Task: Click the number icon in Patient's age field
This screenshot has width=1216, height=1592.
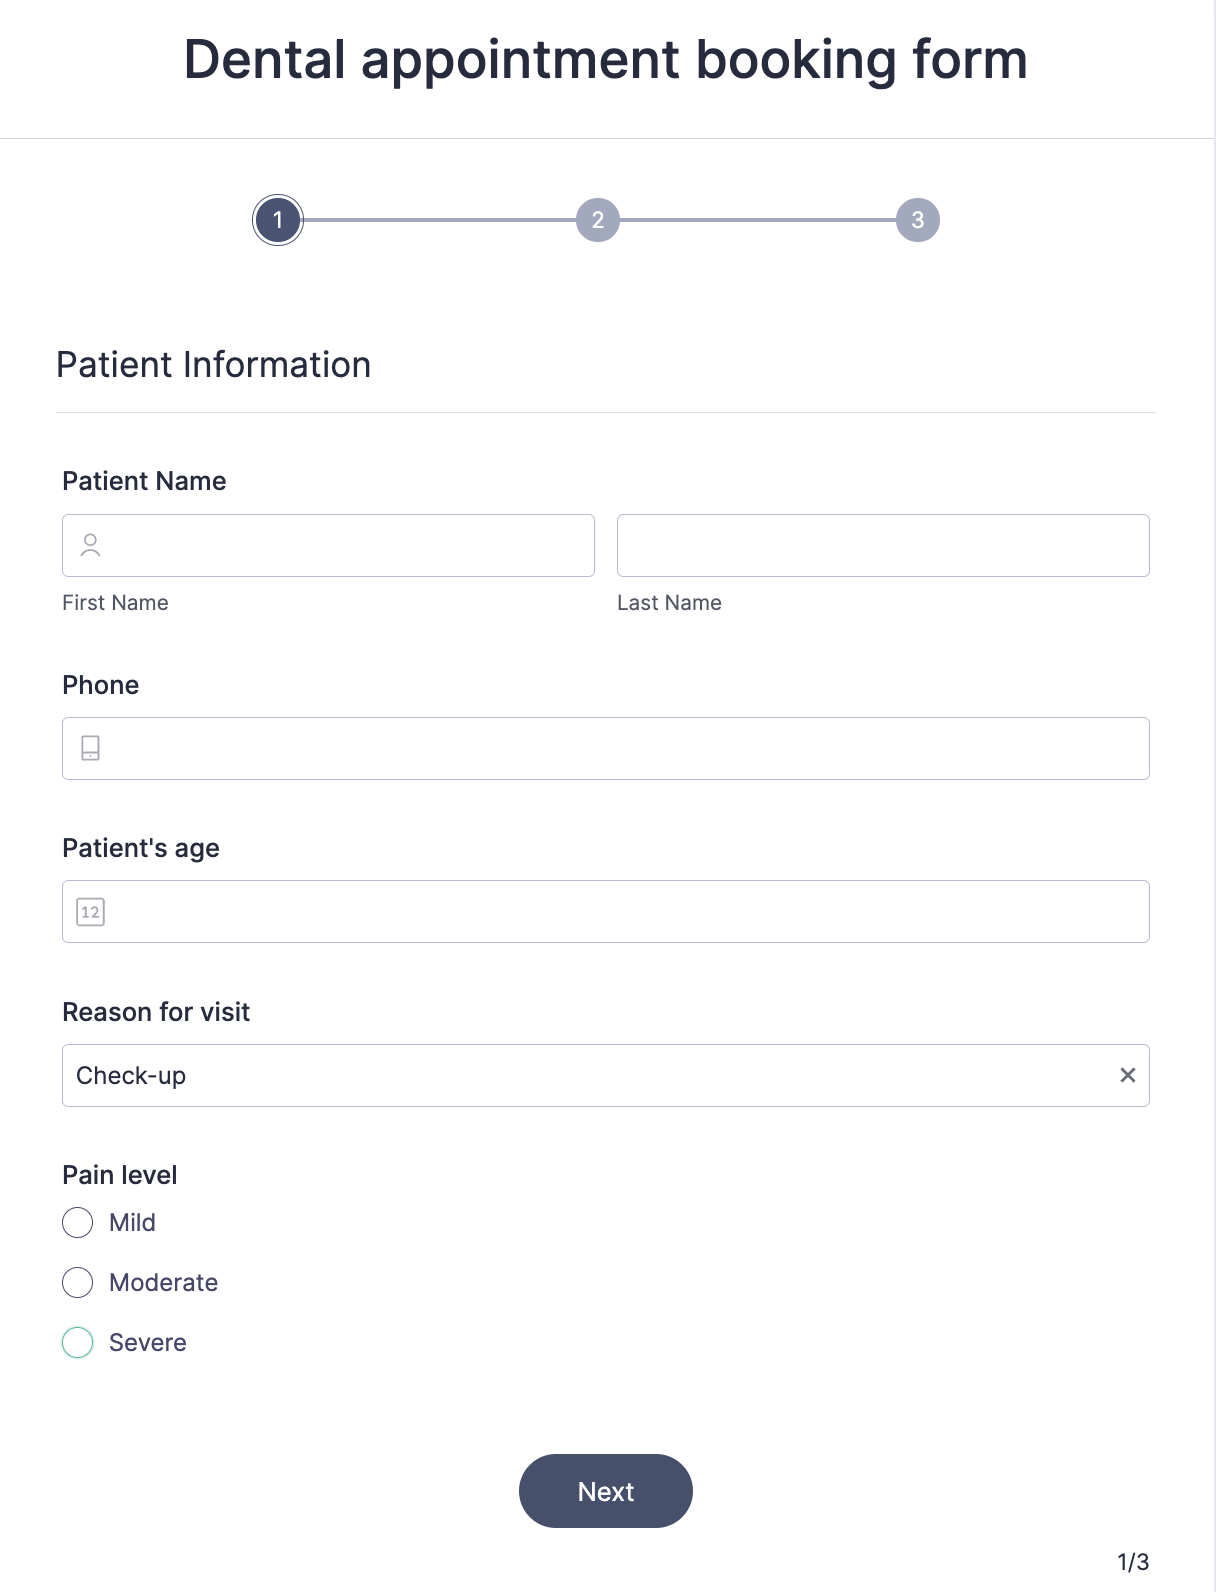Action: (90, 912)
